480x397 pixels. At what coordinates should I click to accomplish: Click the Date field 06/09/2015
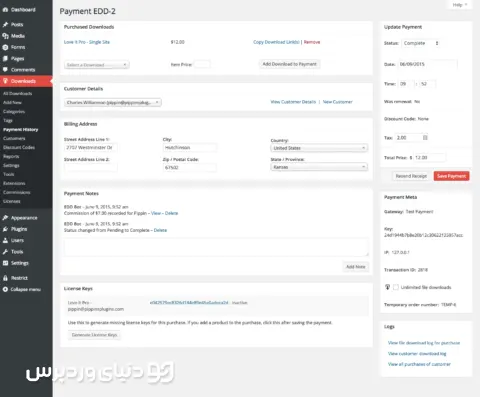pyautogui.click(x=427, y=64)
